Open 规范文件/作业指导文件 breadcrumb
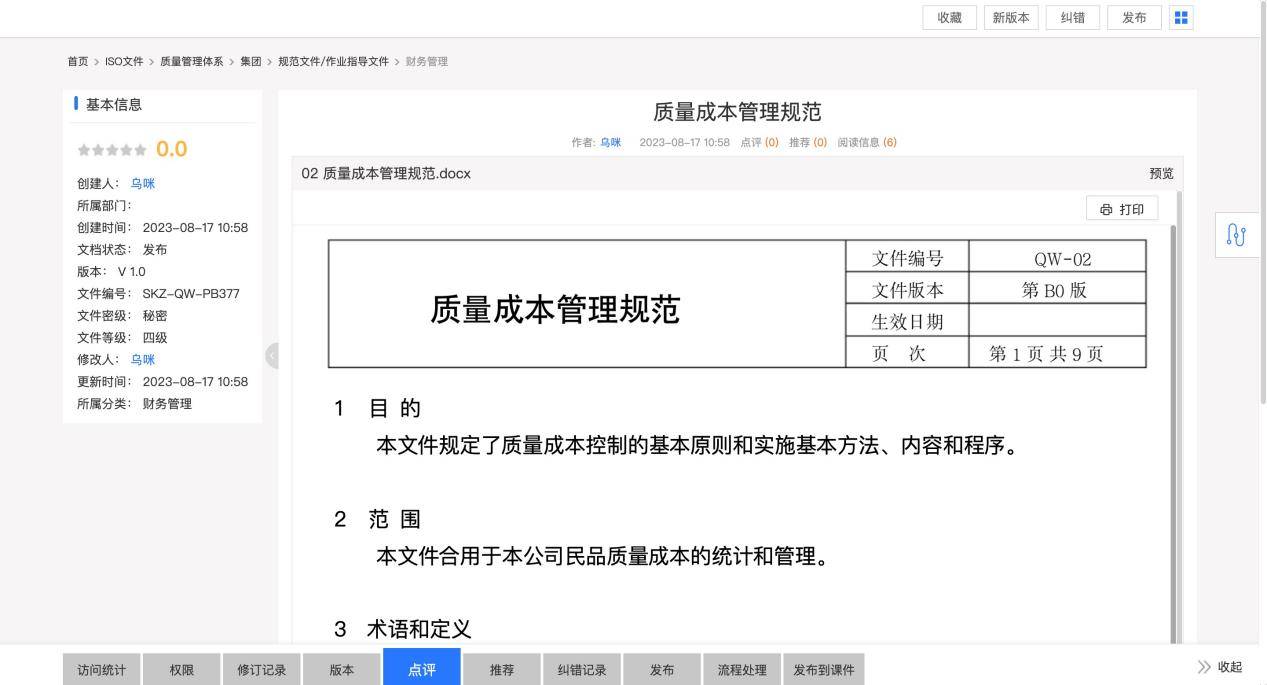 333,62
